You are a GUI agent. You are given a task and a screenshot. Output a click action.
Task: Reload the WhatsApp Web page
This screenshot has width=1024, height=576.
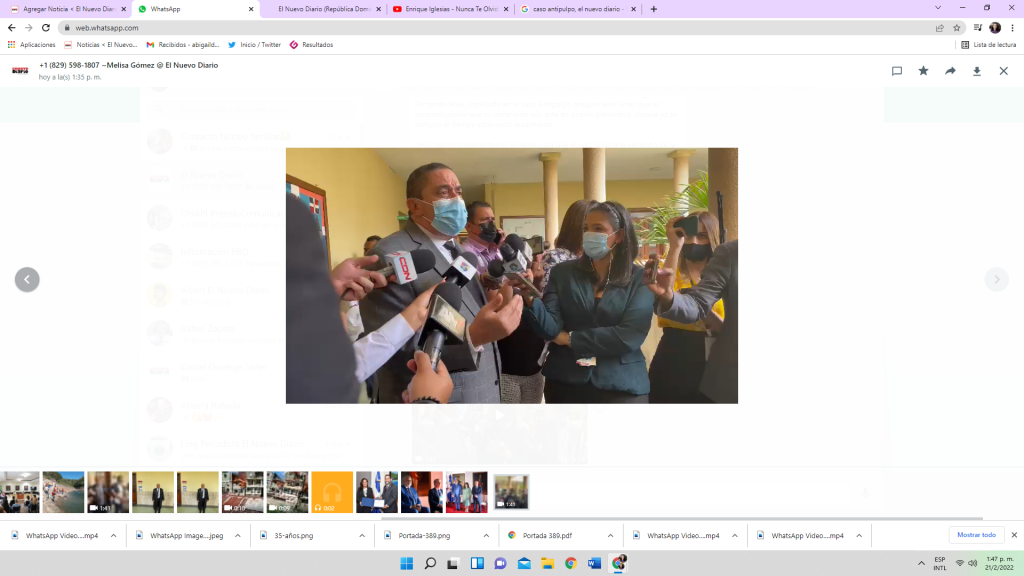click(x=45, y=28)
